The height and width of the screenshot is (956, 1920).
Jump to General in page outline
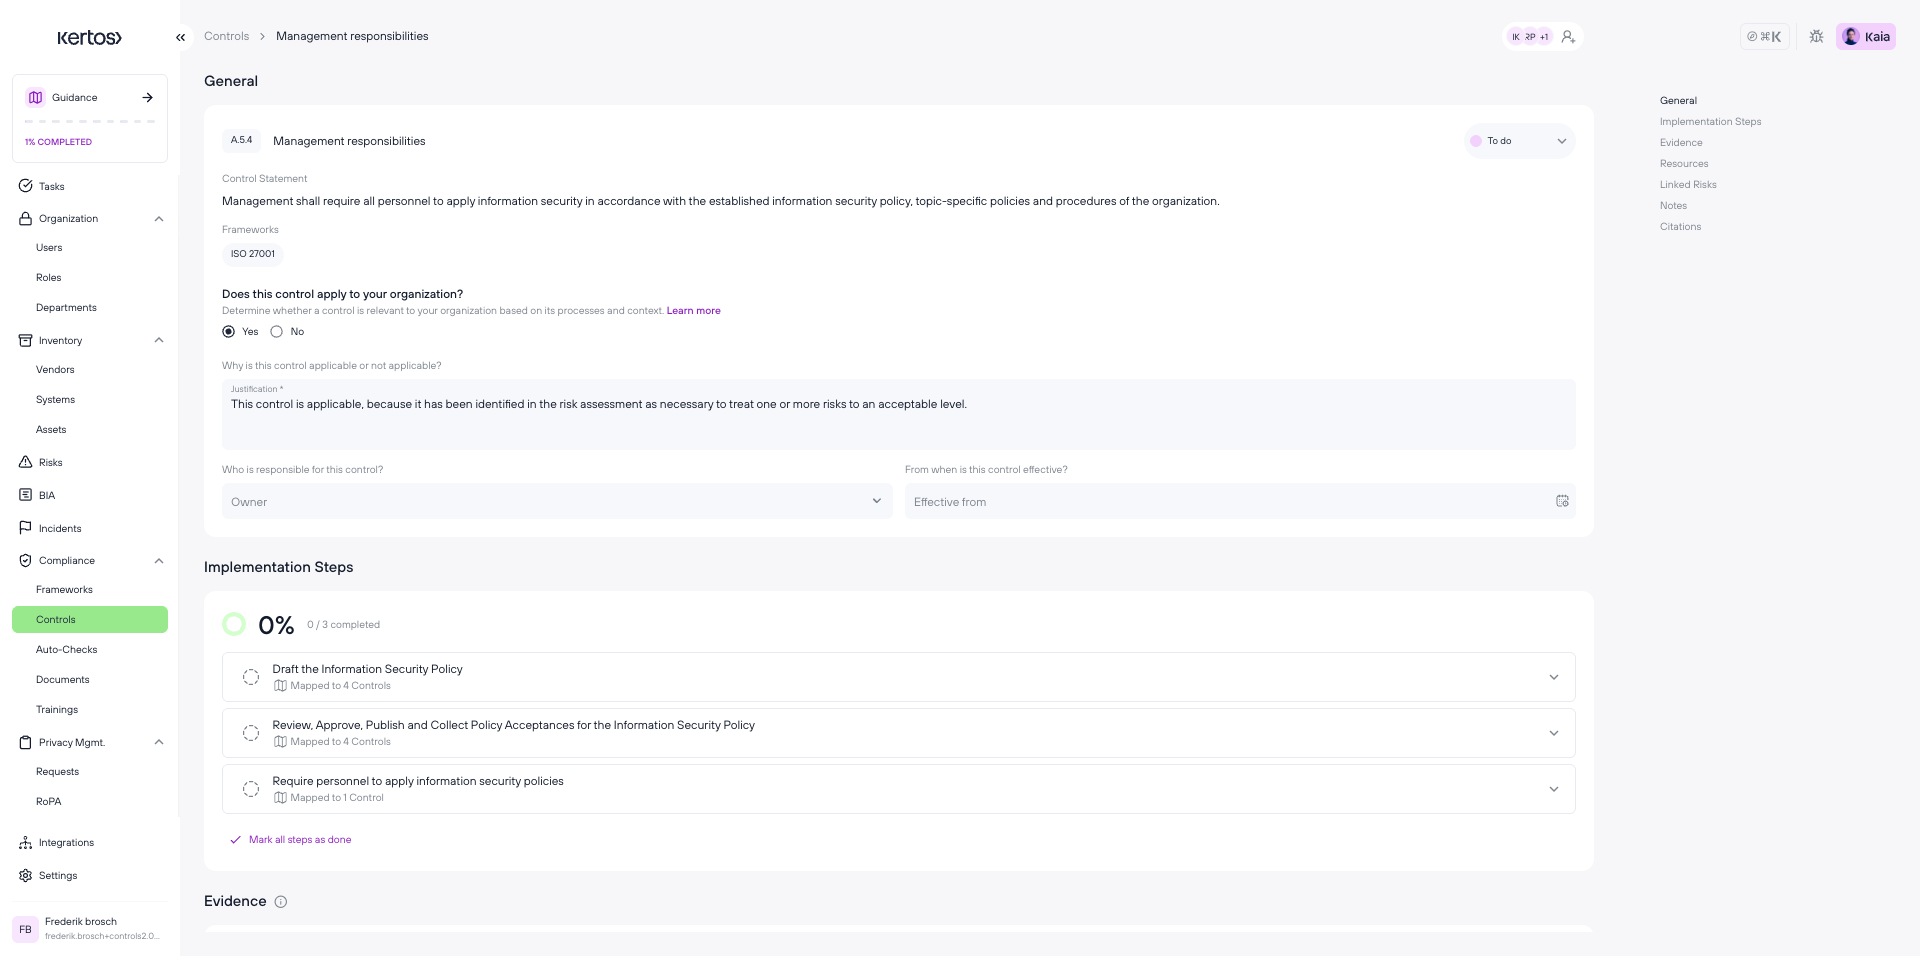[1678, 101]
